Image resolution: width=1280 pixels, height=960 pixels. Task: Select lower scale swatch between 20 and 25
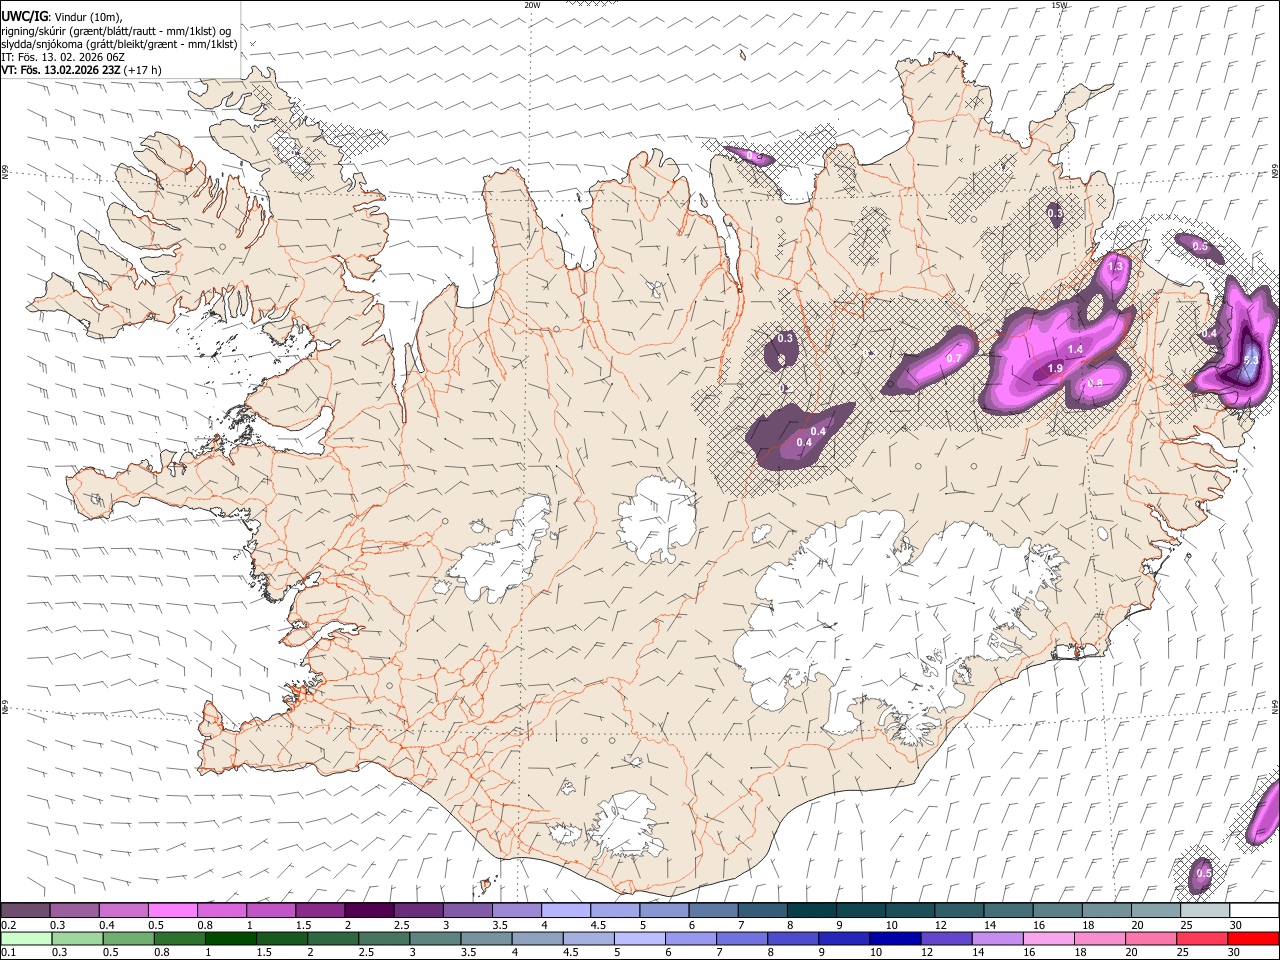pyautogui.click(x=1152, y=938)
